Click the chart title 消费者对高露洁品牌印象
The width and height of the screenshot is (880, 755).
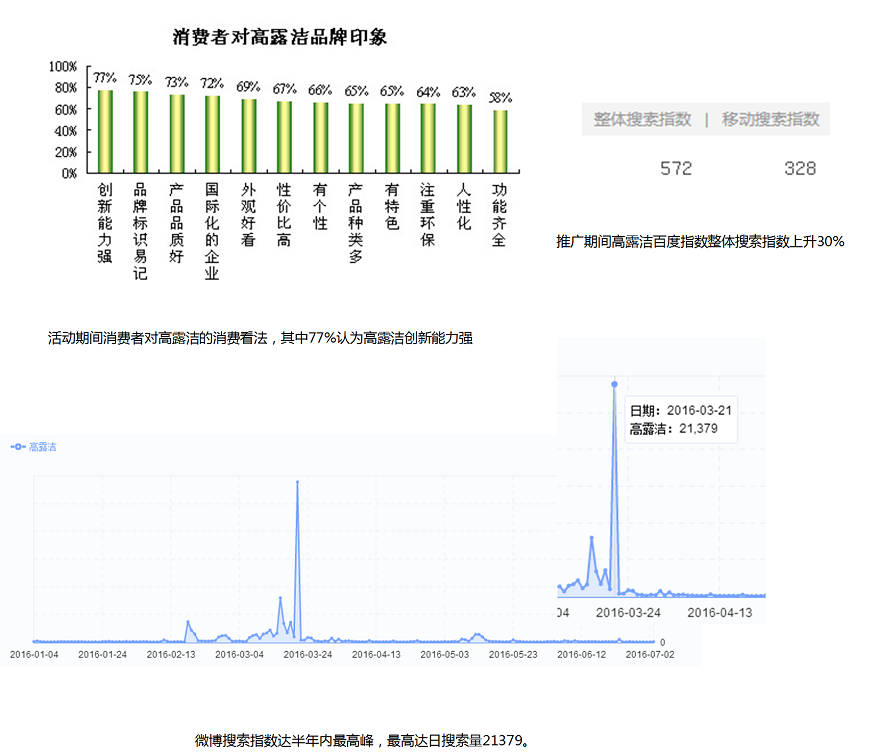[x=279, y=37]
